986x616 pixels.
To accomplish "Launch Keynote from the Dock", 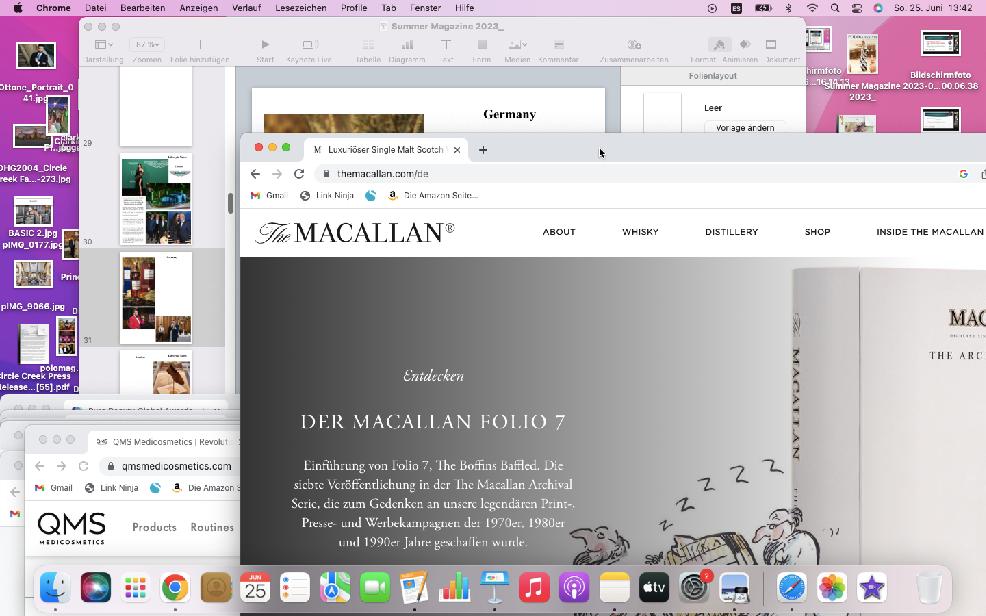I will (494, 588).
